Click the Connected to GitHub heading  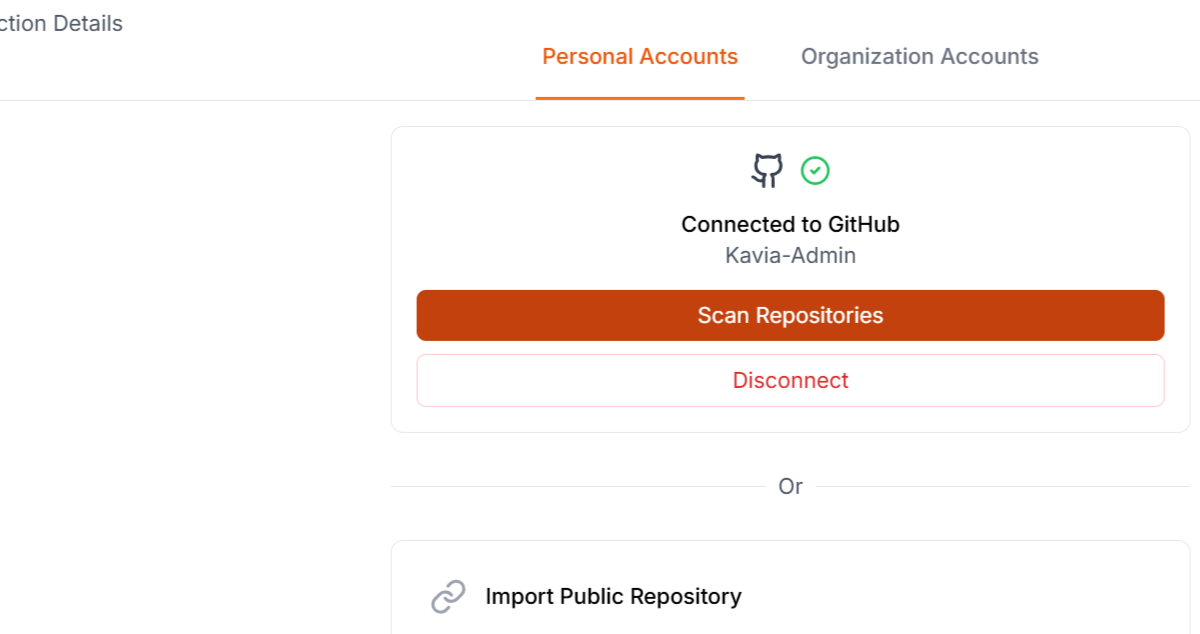(x=790, y=224)
